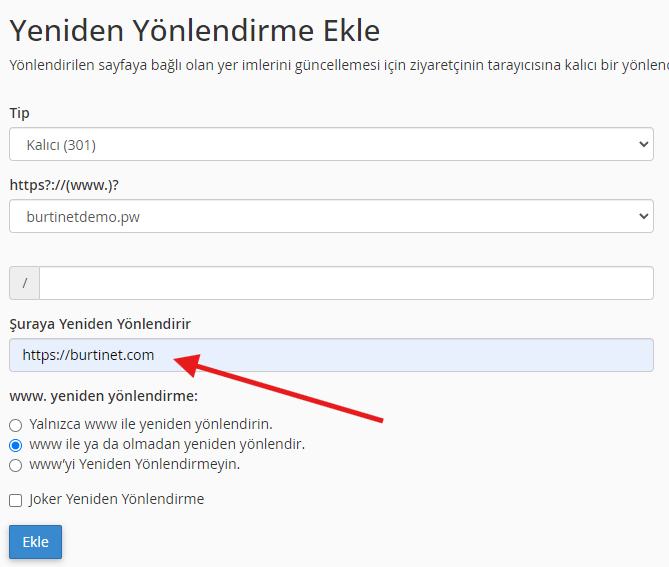Click the arrow of the domain selector

[x=643, y=216]
